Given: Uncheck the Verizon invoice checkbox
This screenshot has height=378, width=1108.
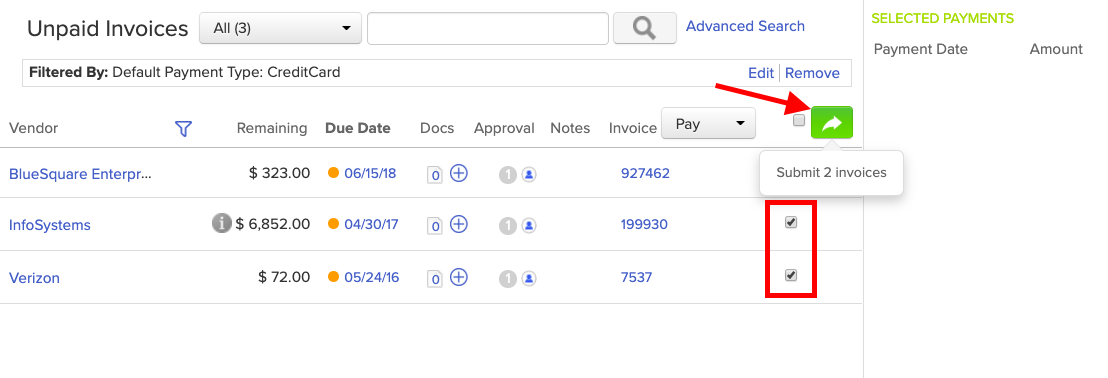Looking at the screenshot, I should click(x=791, y=276).
